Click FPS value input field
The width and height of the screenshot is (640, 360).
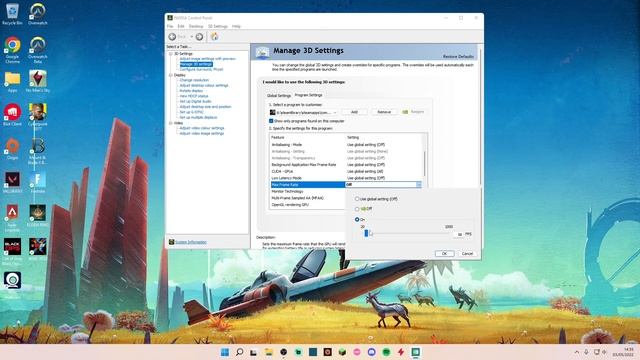[x=458, y=234]
